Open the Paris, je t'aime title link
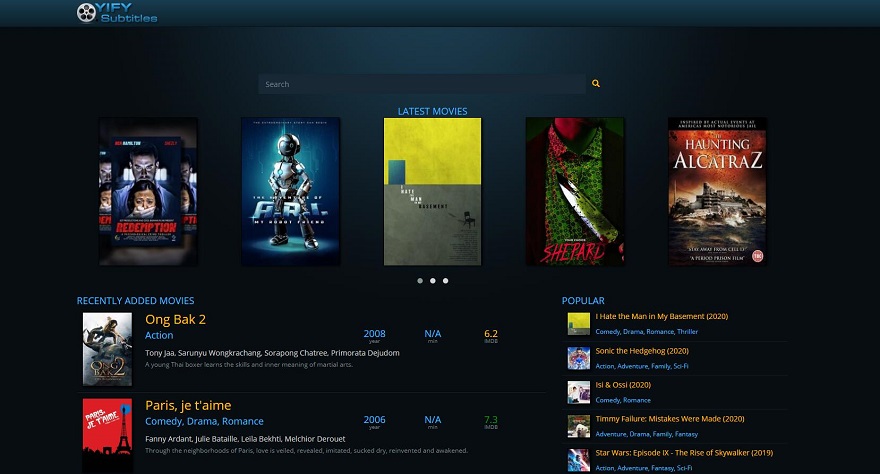 click(x=188, y=405)
